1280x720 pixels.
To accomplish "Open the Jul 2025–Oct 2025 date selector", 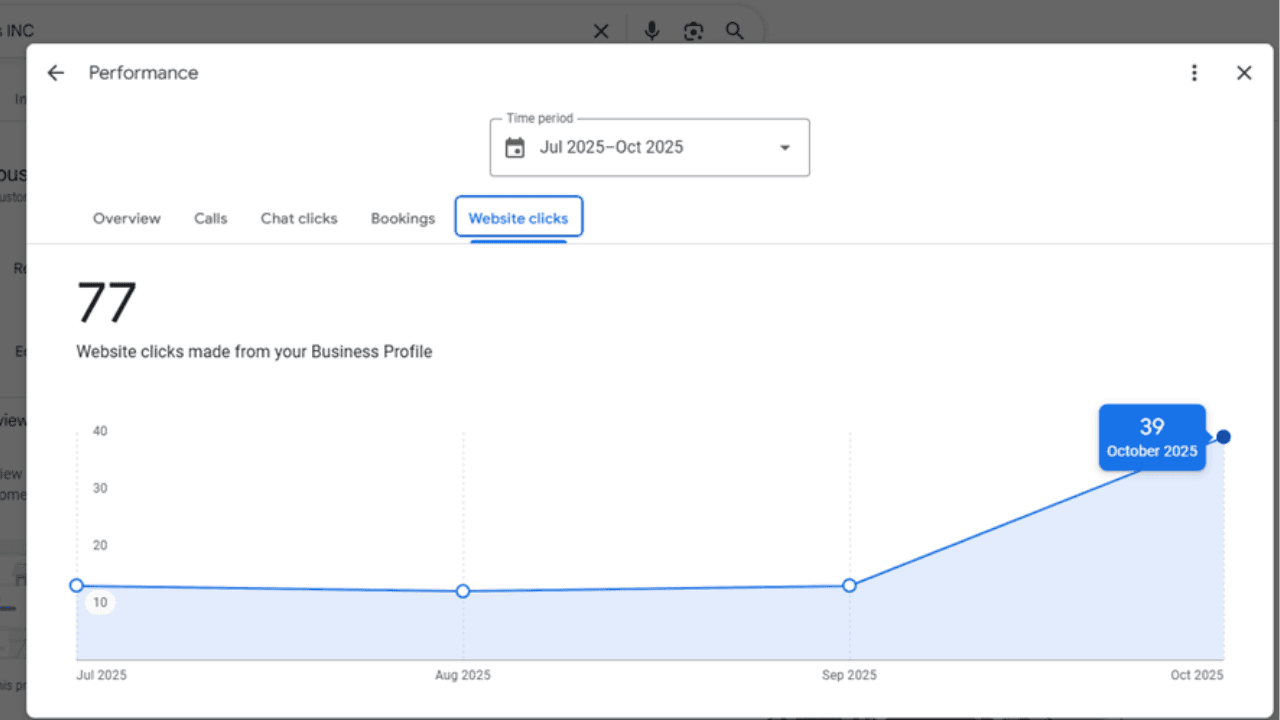I will 612,147.
